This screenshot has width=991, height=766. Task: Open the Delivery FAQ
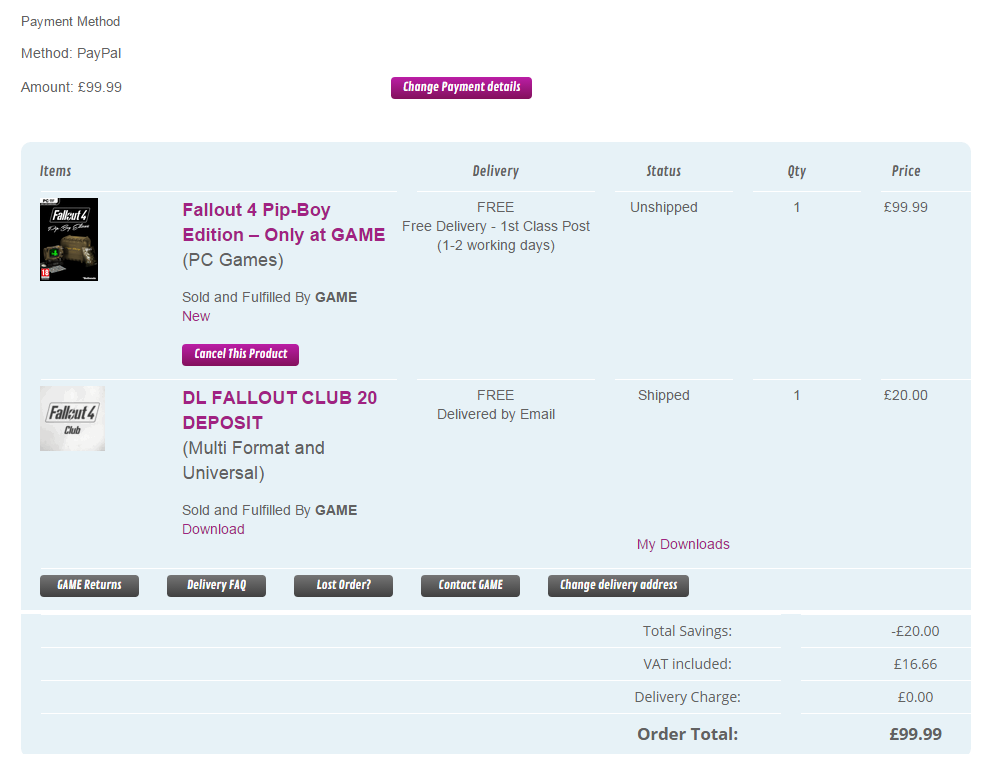tap(216, 585)
